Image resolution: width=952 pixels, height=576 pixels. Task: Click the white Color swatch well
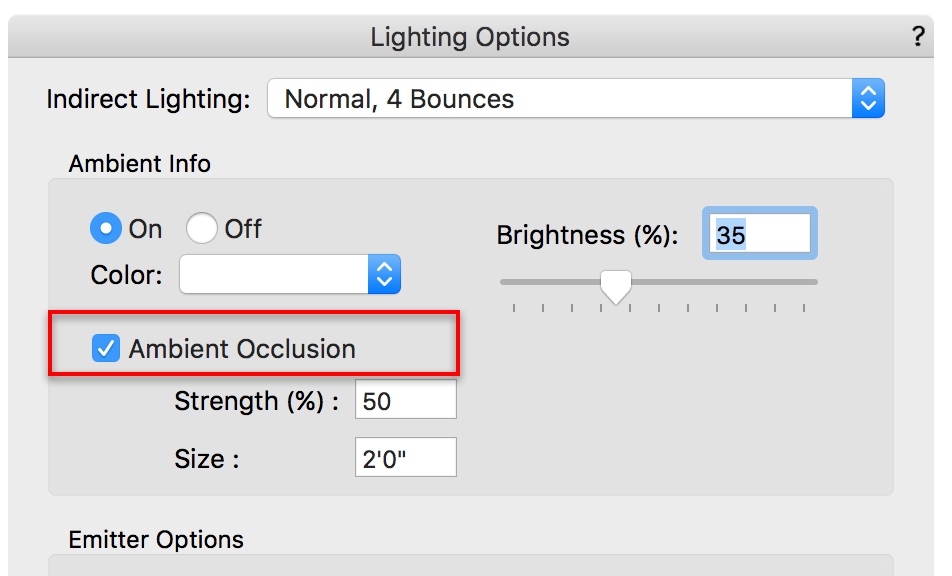point(273,274)
